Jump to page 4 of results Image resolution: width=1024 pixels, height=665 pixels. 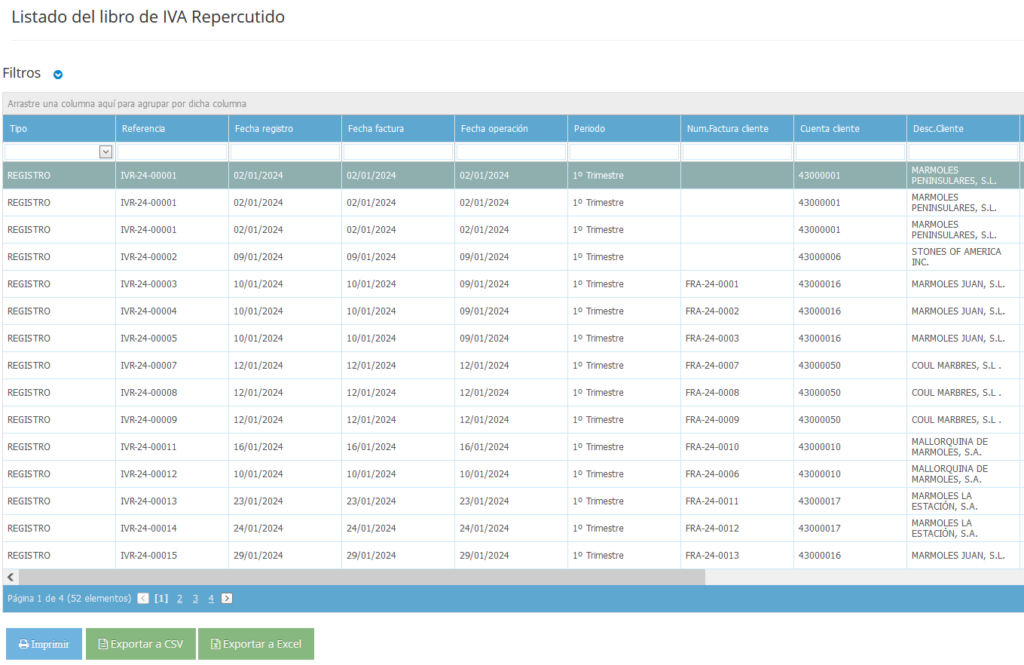(211, 598)
